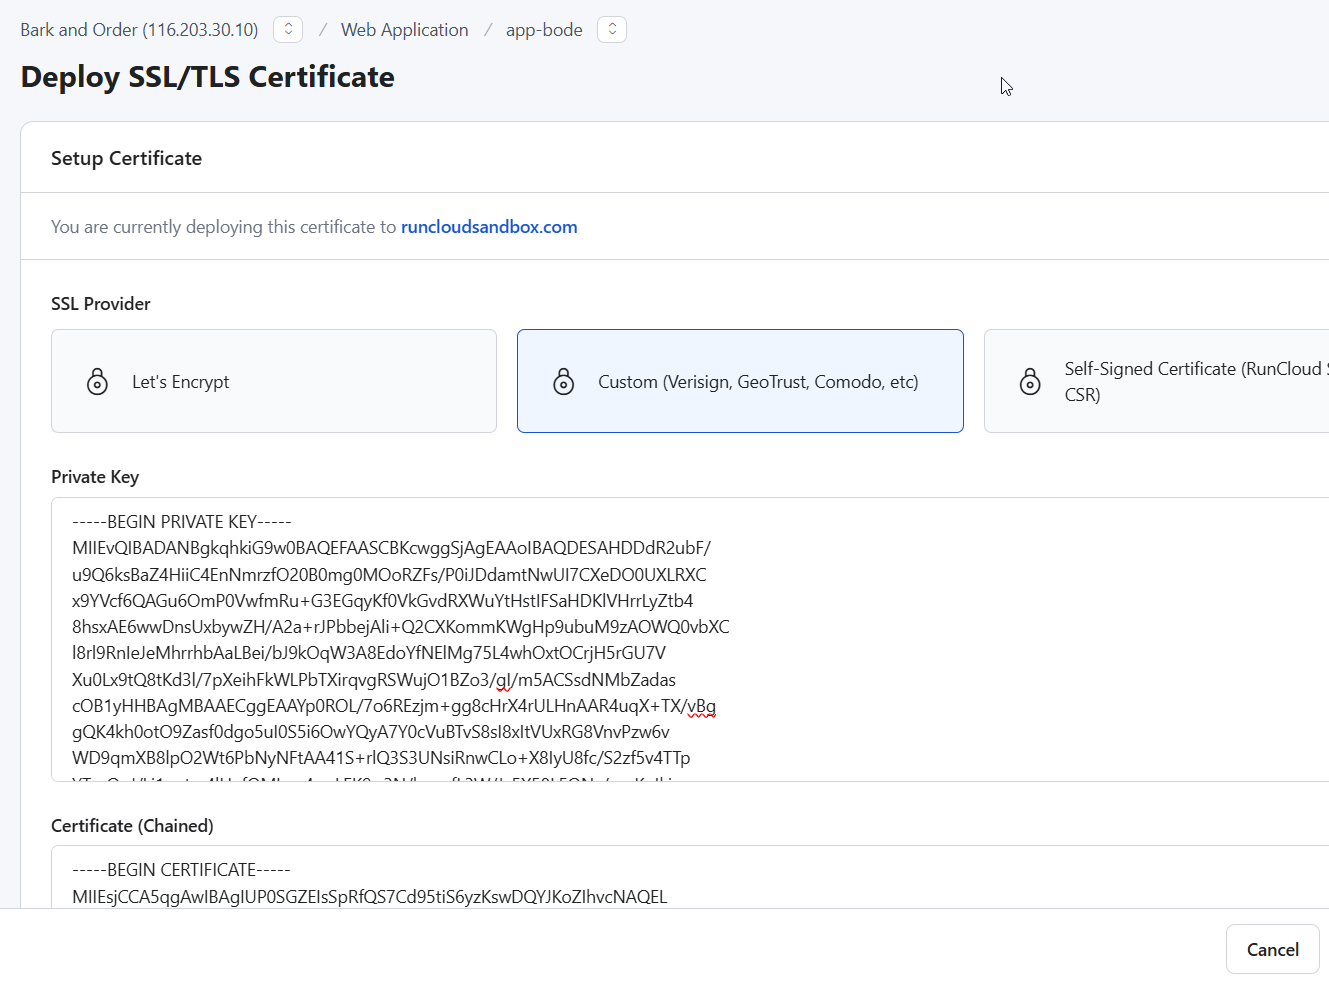
Task: Click the app-bode breadcrumb
Action: click(543, 30)
